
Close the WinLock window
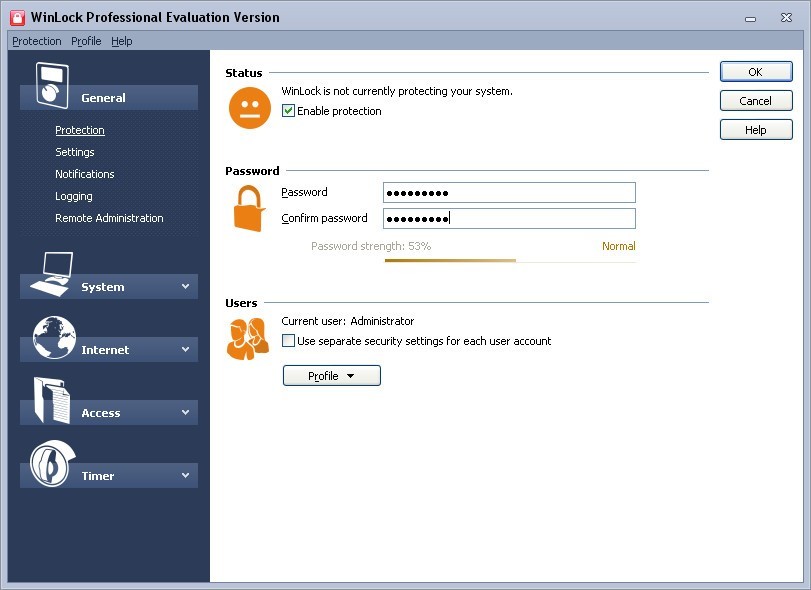point(786,18)
